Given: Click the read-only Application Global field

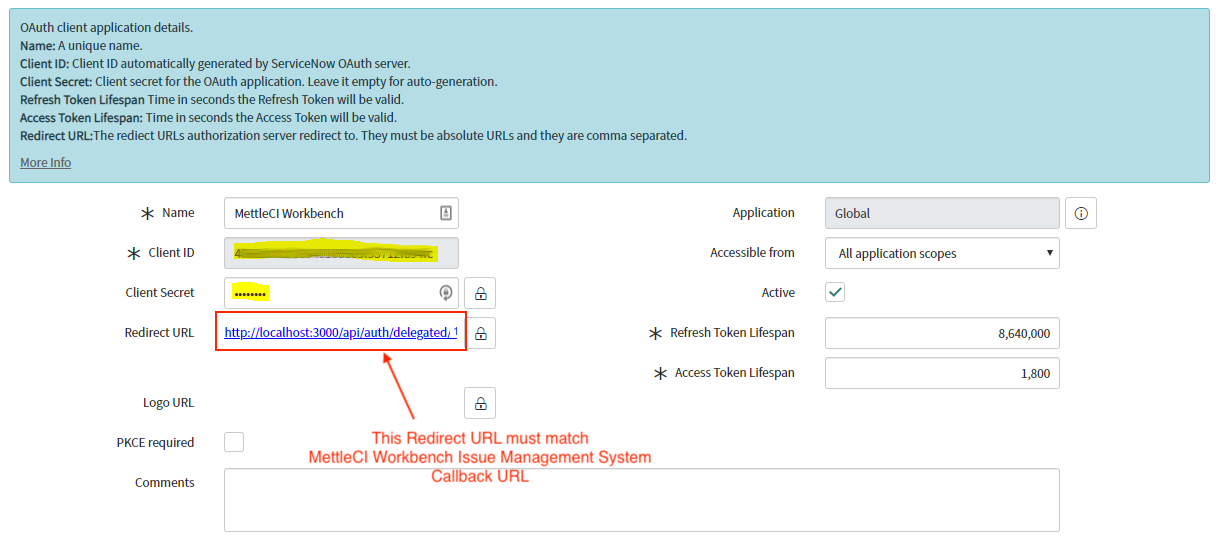Looking at the screenshot, I should (x=941, y=213).
